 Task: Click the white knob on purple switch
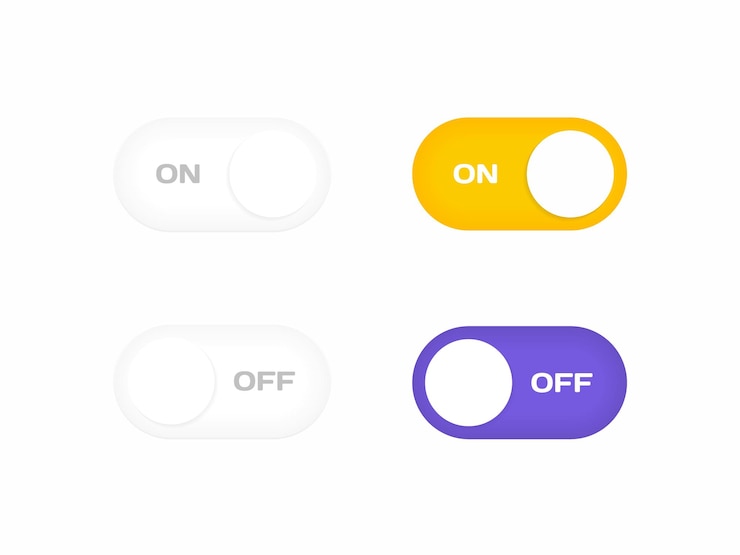[469, 382]
